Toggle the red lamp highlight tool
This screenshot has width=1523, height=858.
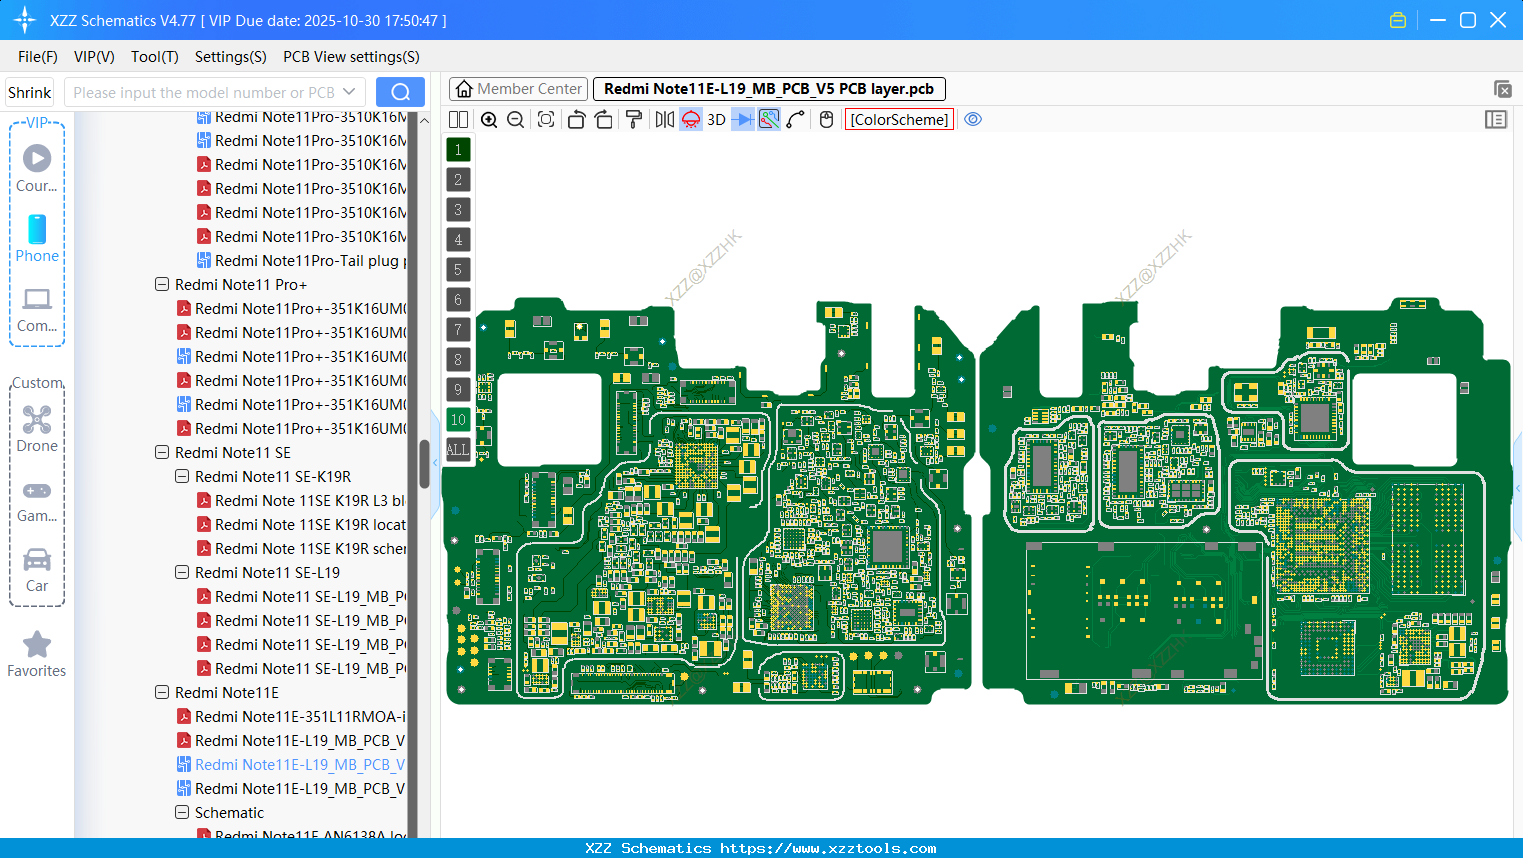[x=690, y=119]
